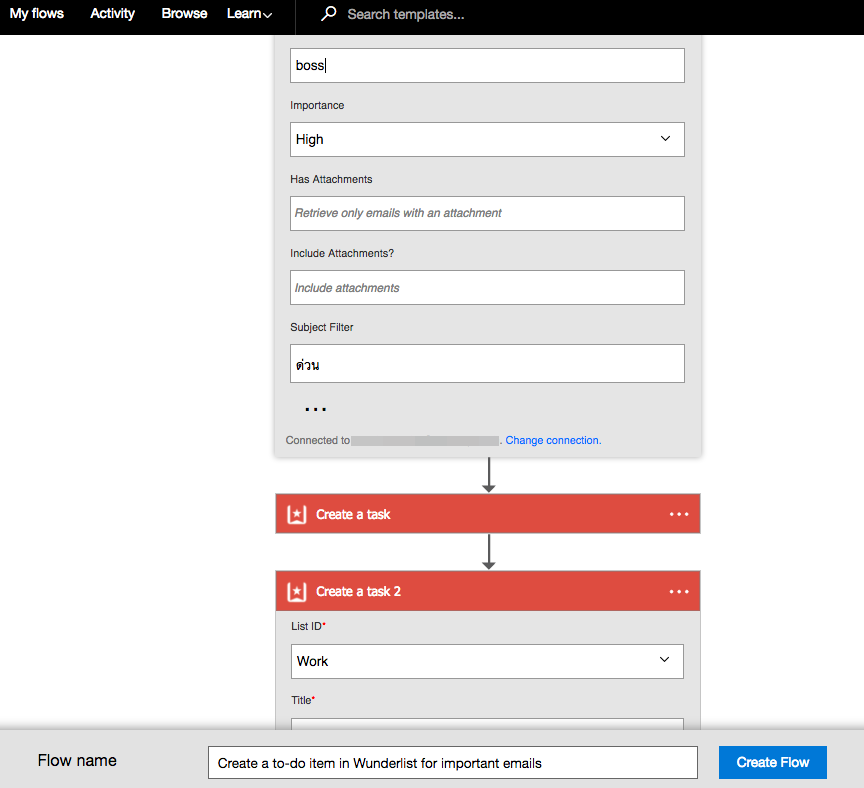Click the Wunderlist icon on Create a task

[x=296, y=514]
